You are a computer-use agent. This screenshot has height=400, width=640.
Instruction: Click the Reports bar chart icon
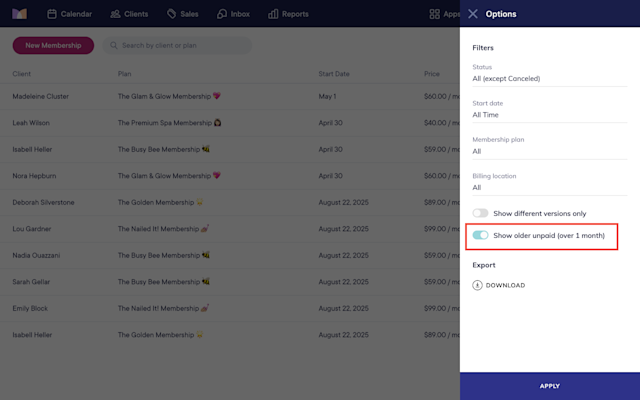click(273, 14)
